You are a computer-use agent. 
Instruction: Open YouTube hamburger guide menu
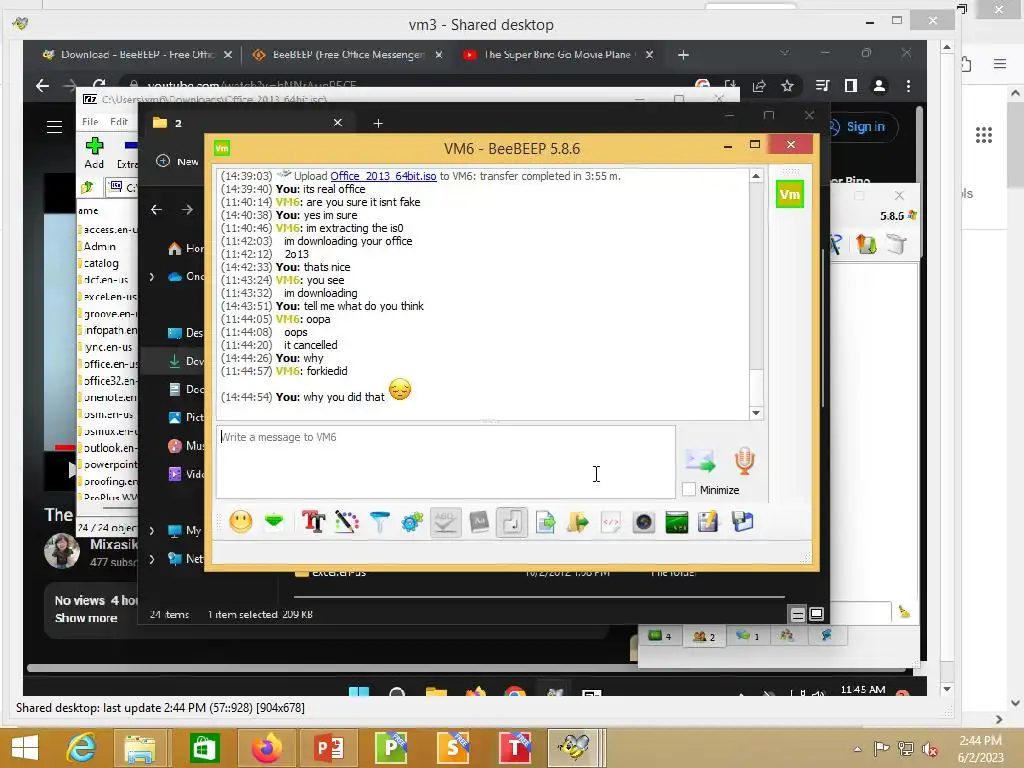click(55, 127)
